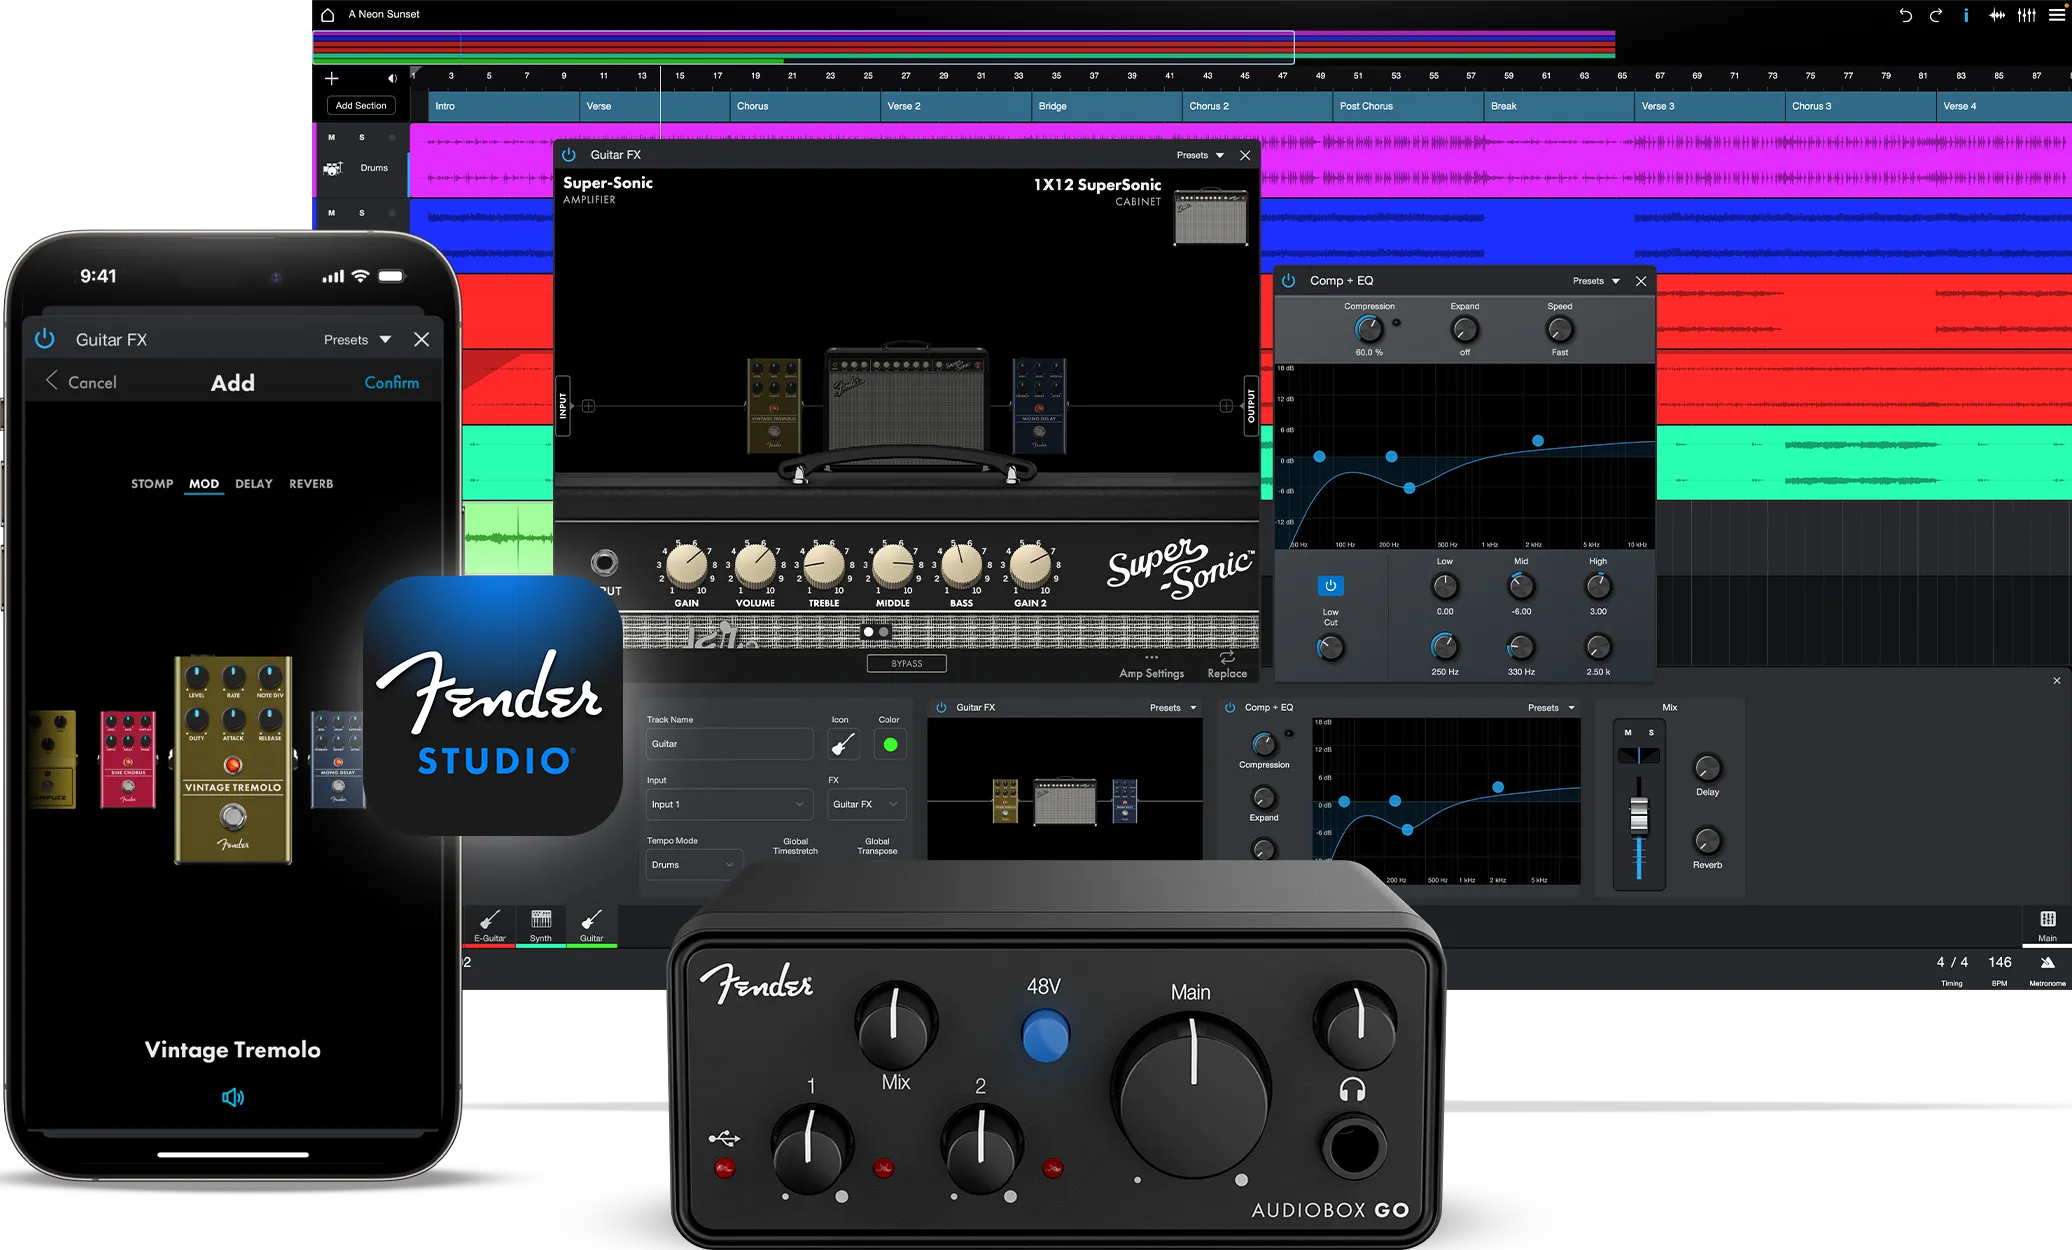Screen dimensions: 2072x1250
Task: Click the 1X12 SuperSonic cabinet thumbnail
Action: pos(1210,218)
